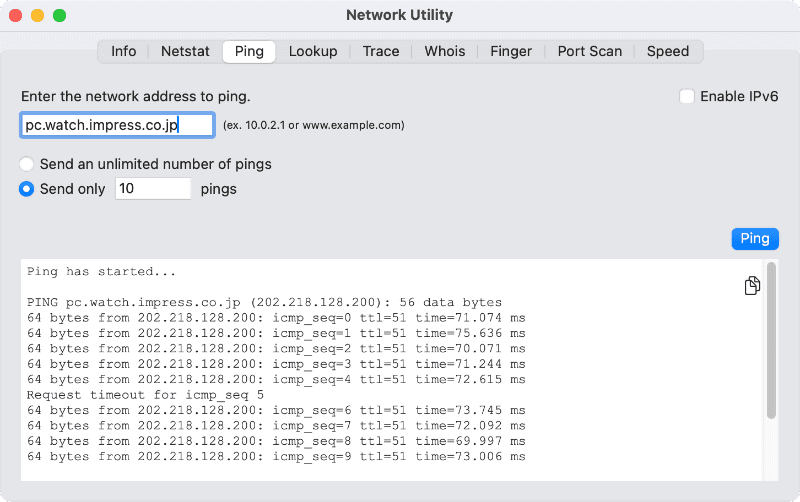Switch to the Info tab
Screen dimensions: 800x502
tap(123, 52)
